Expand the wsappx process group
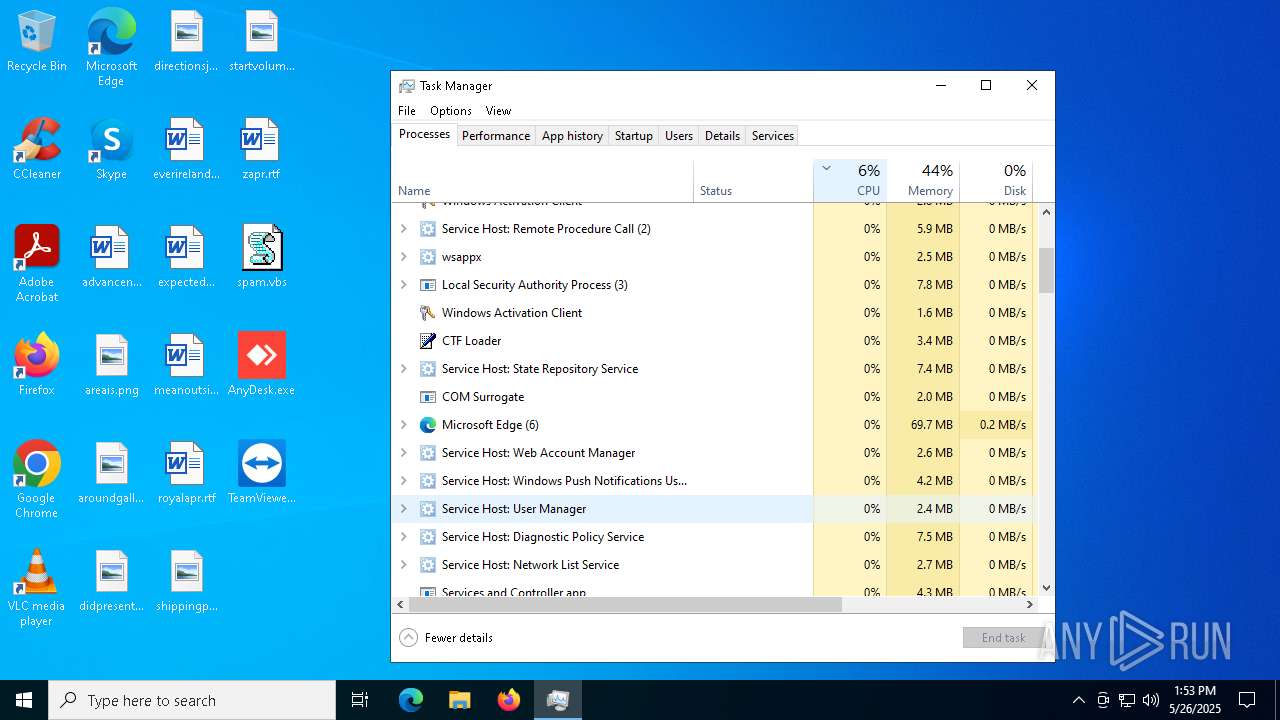 click(x=404, y=257)
